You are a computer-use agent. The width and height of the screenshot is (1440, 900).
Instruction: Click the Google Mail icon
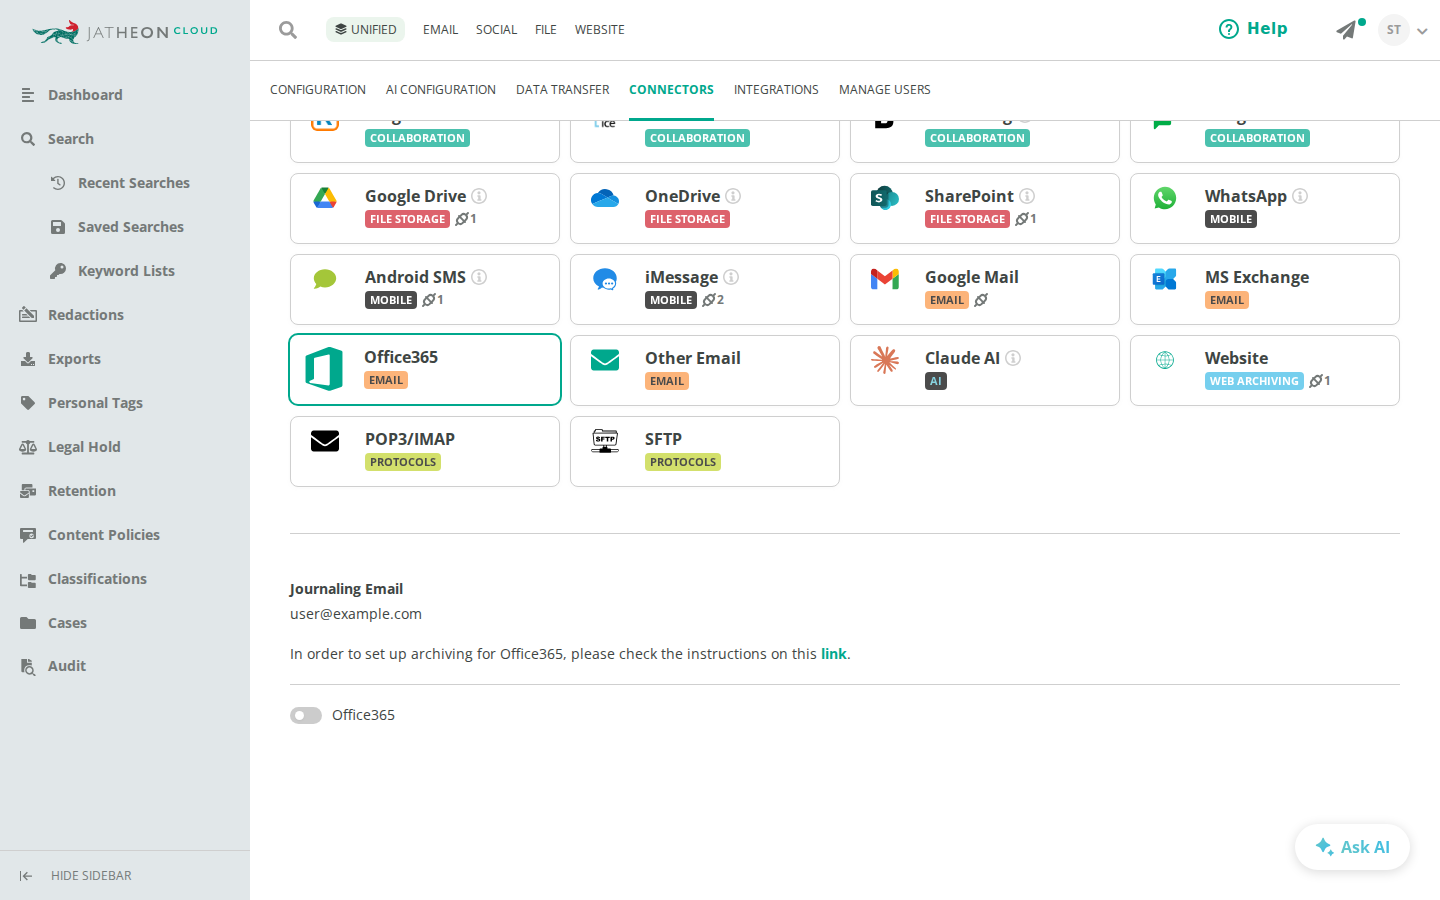pyautogui.click(x=885, y=279)
